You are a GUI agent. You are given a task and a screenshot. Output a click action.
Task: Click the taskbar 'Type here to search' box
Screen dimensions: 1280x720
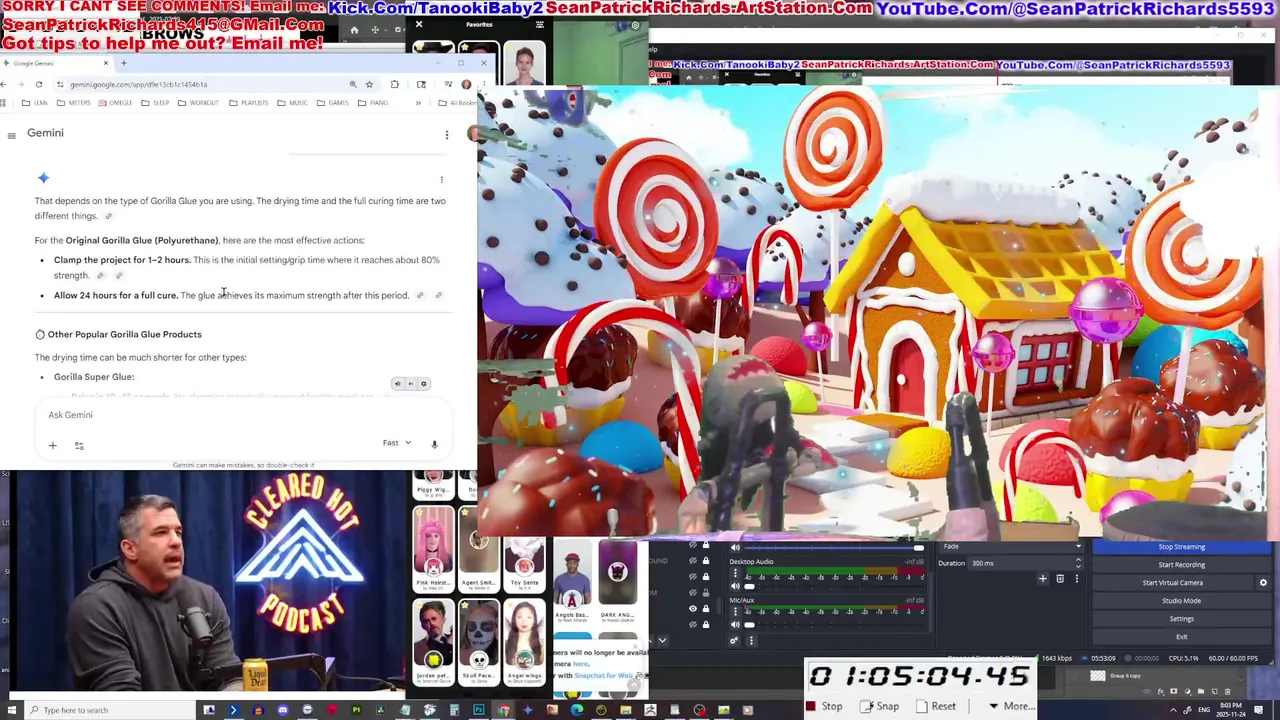pos(110,710)
